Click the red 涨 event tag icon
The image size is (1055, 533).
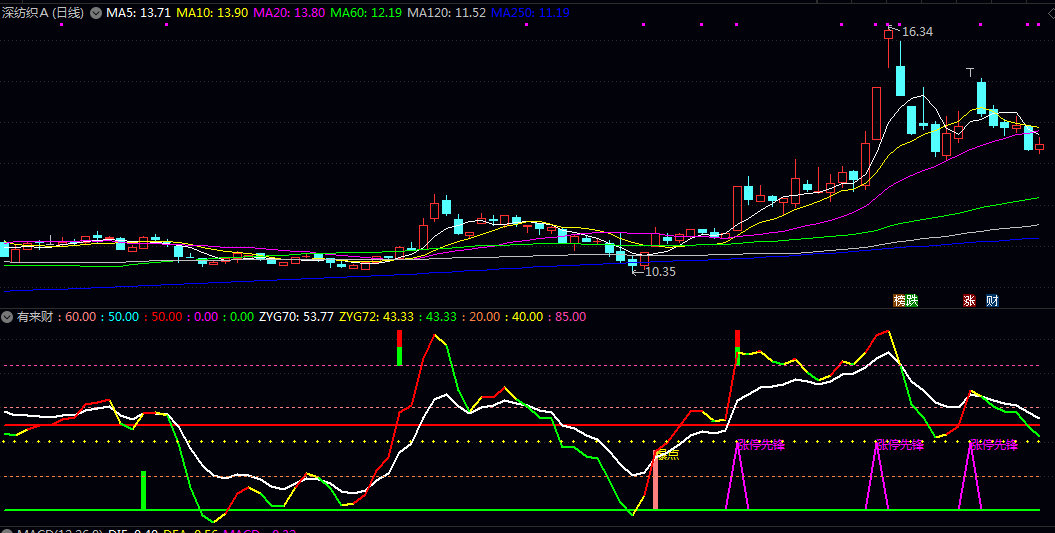(x=968, y=300)
